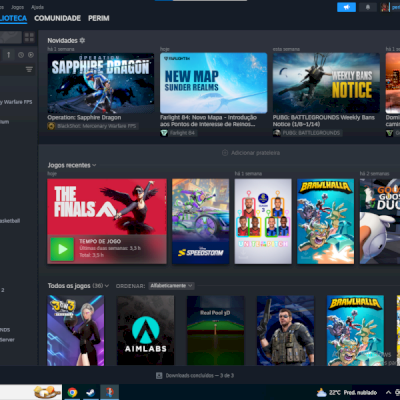Open the New Map Sunder Realms image

click(213, 83)
